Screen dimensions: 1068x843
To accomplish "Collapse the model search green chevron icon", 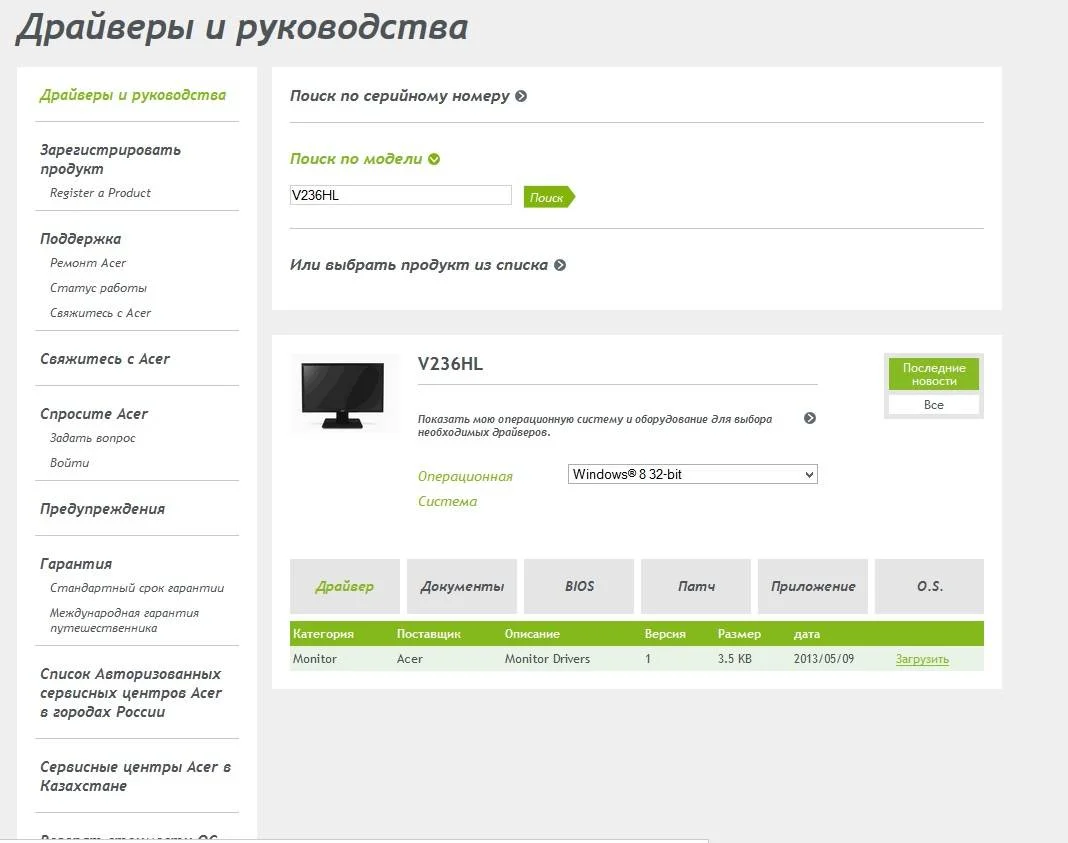I will click(434, 159).
